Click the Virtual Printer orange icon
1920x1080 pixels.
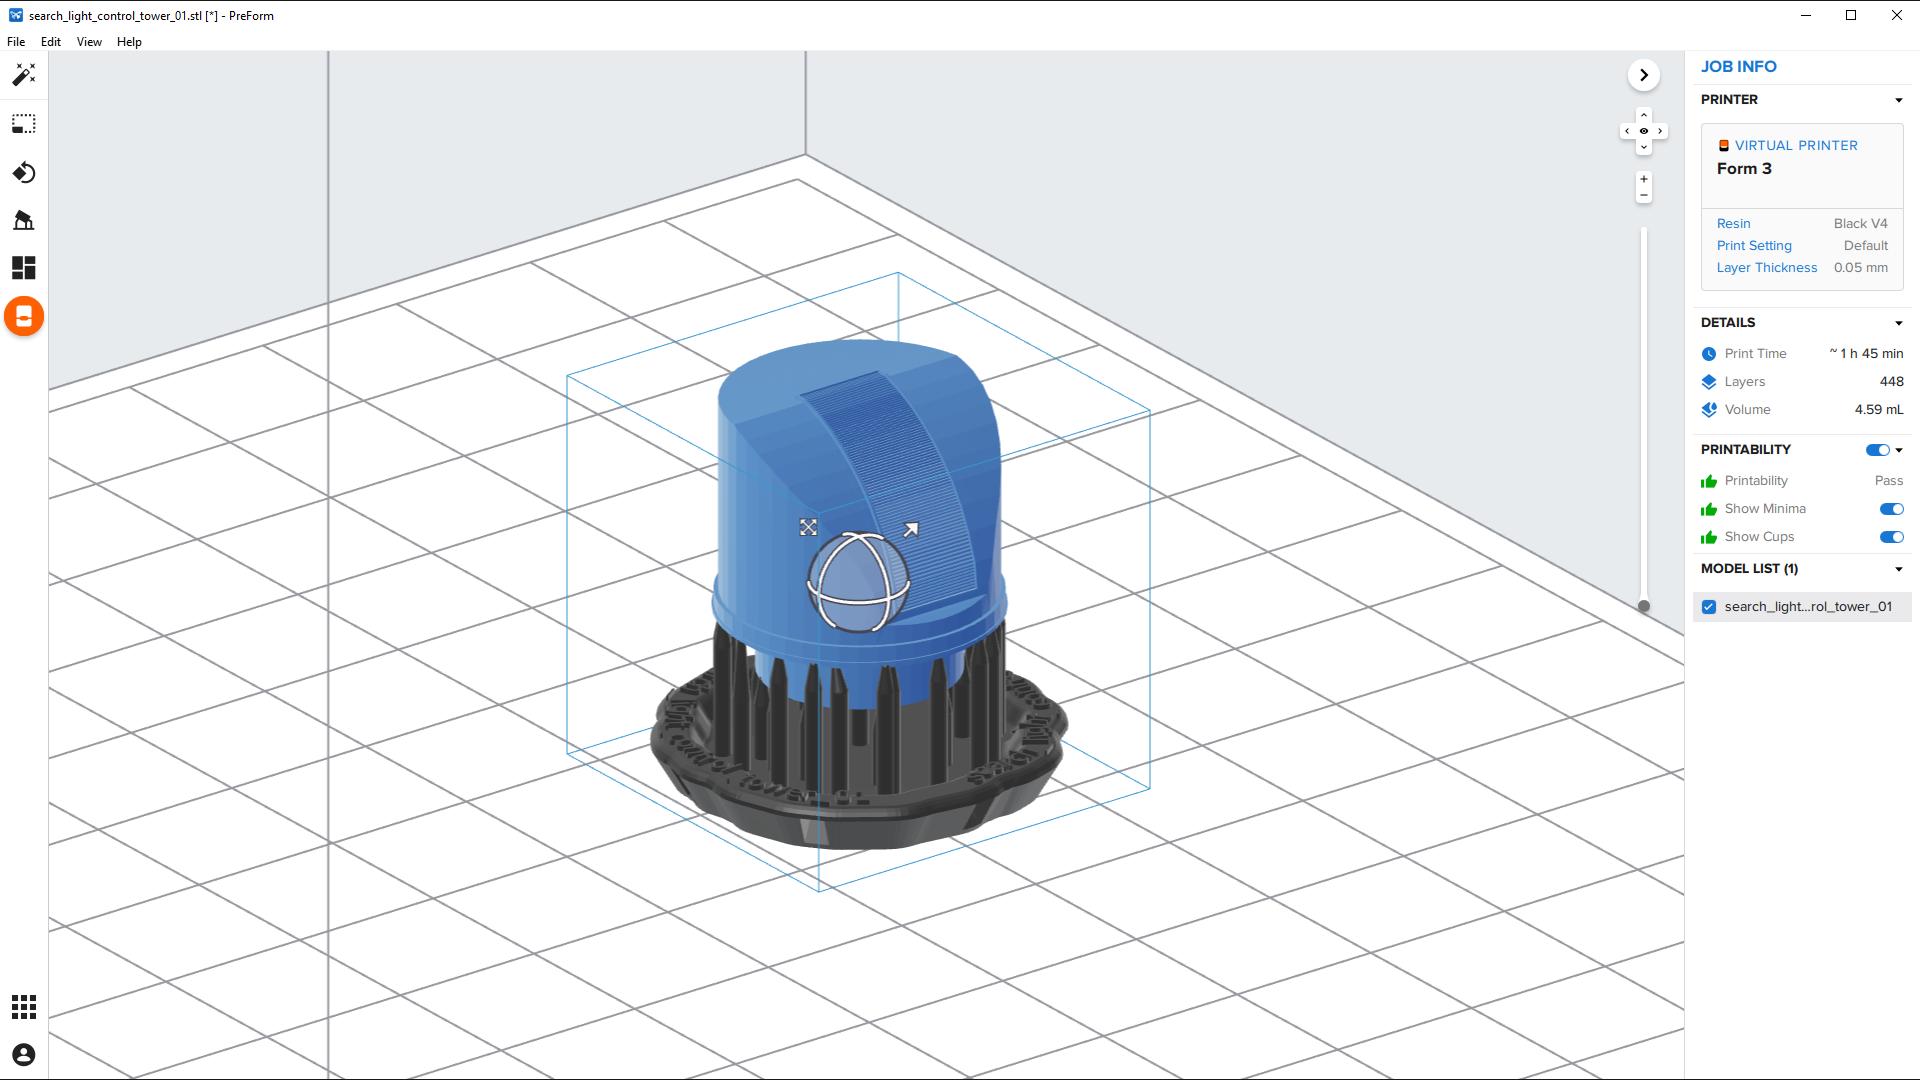pos(1723,146)
